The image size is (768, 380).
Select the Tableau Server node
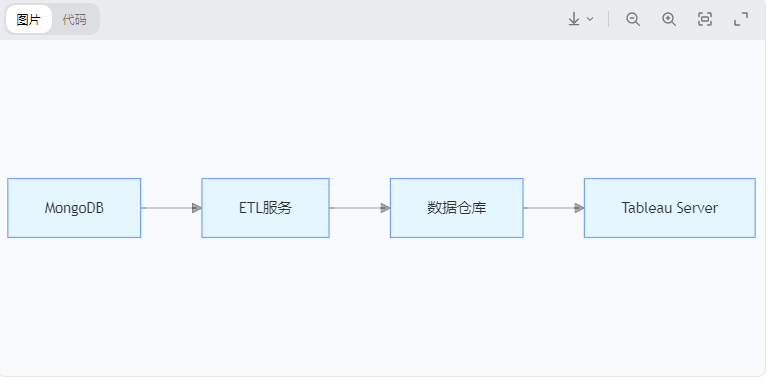670,208
